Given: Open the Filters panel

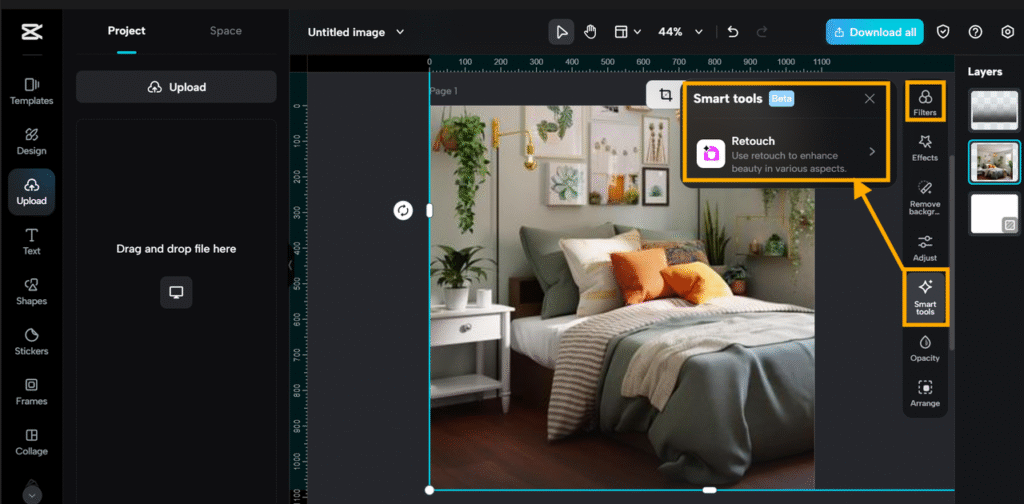Looking at the screenshot, I should click(925, 102).
